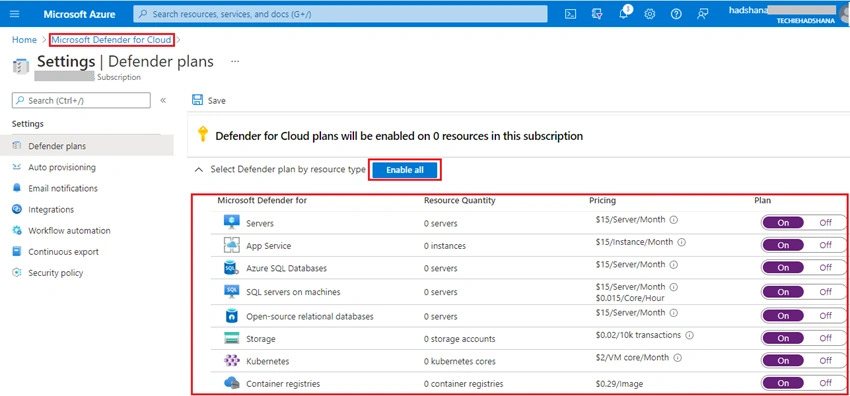The height and width of the screenshot is (396, 850).
Task: Click the Enable all button
Action: pyautogui.click(x=405, y=170)
